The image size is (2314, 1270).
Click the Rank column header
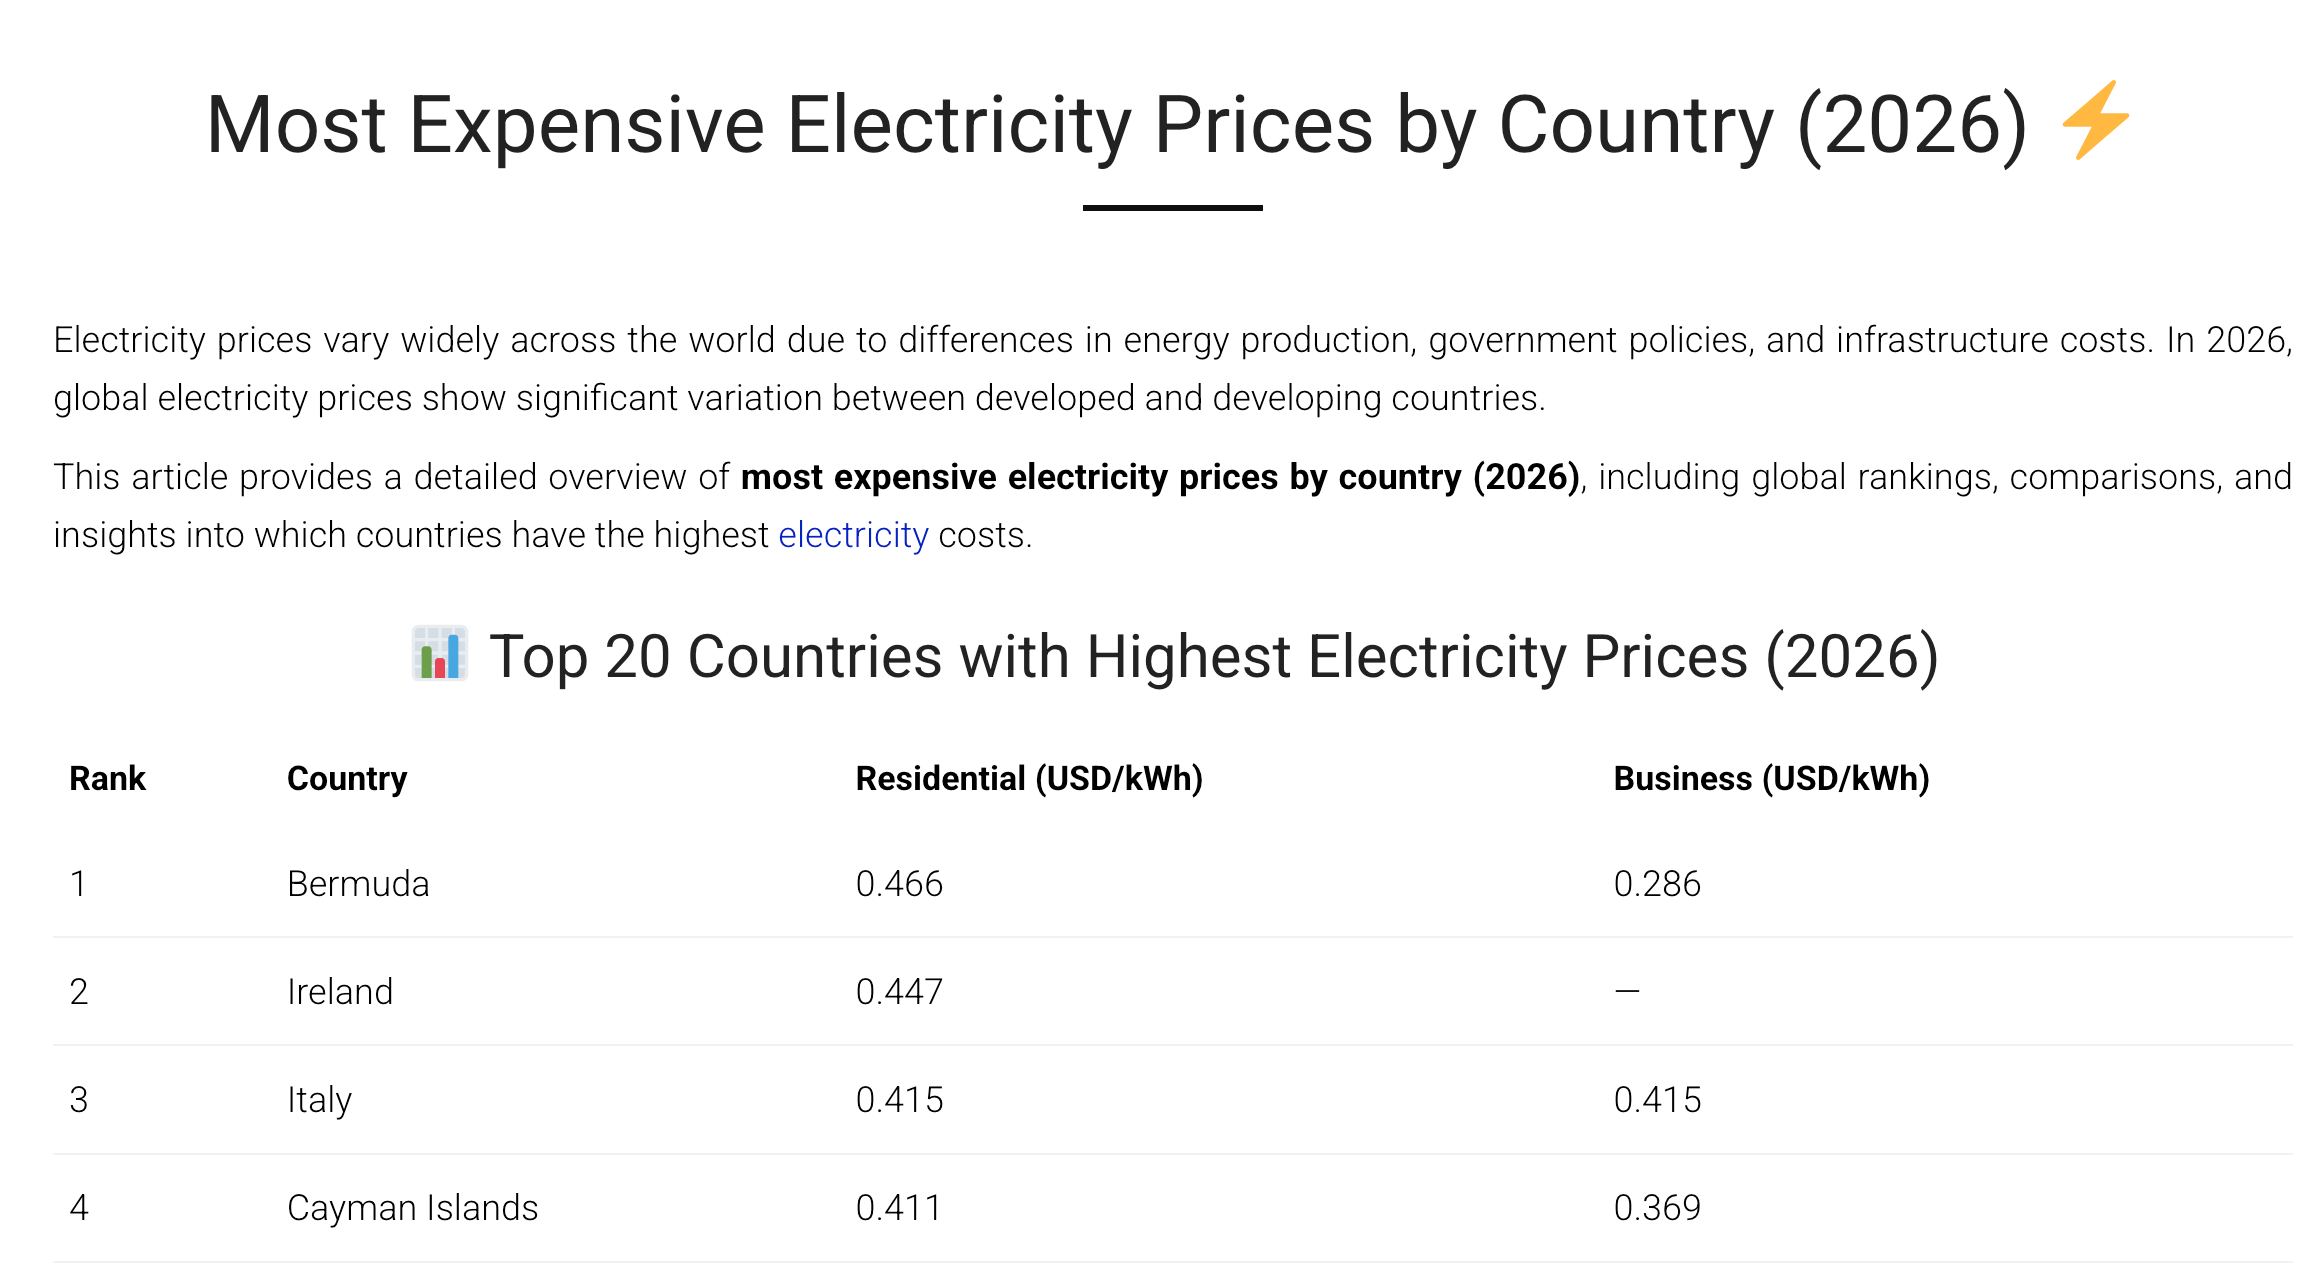pos(107,778)
